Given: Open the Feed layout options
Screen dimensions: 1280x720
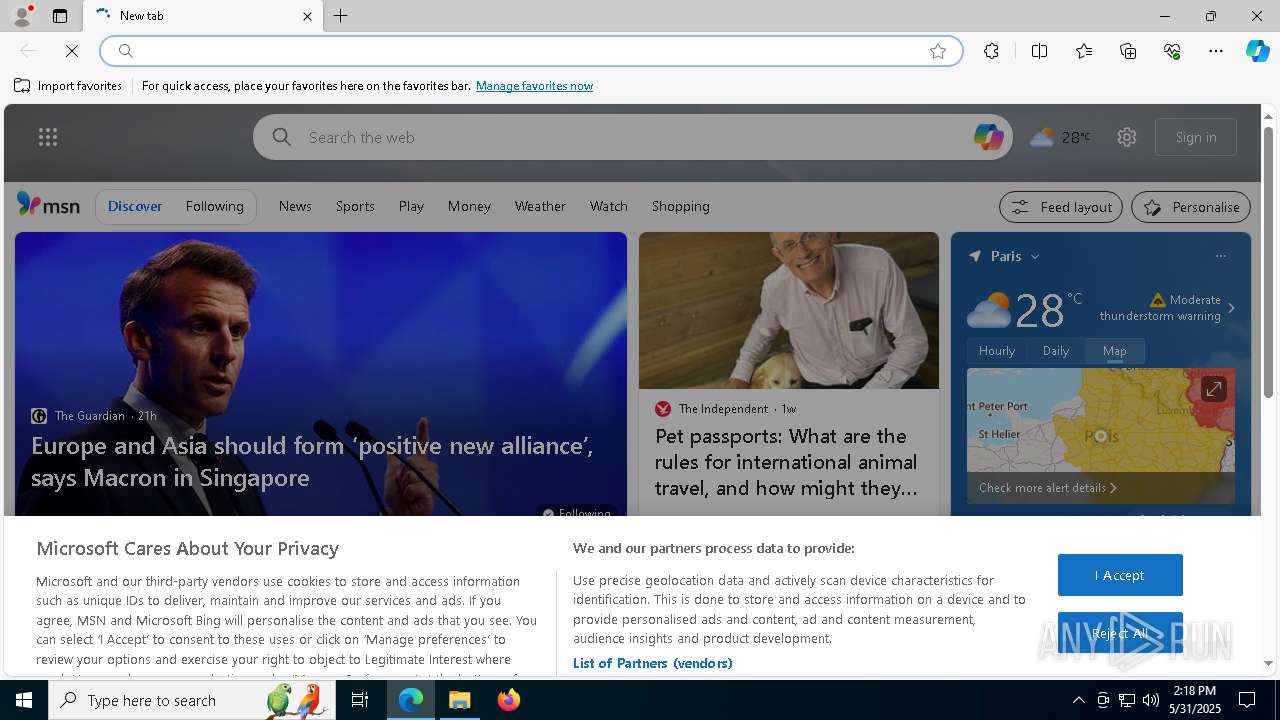Looking at the screenshot, I should click(1061, 207).
